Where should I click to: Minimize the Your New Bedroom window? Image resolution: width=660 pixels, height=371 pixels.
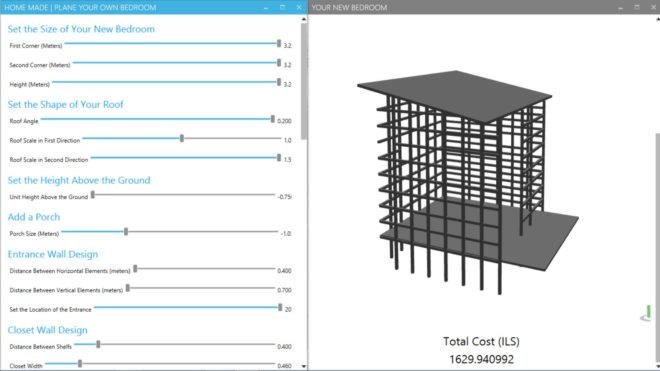(x=620, y=8)
